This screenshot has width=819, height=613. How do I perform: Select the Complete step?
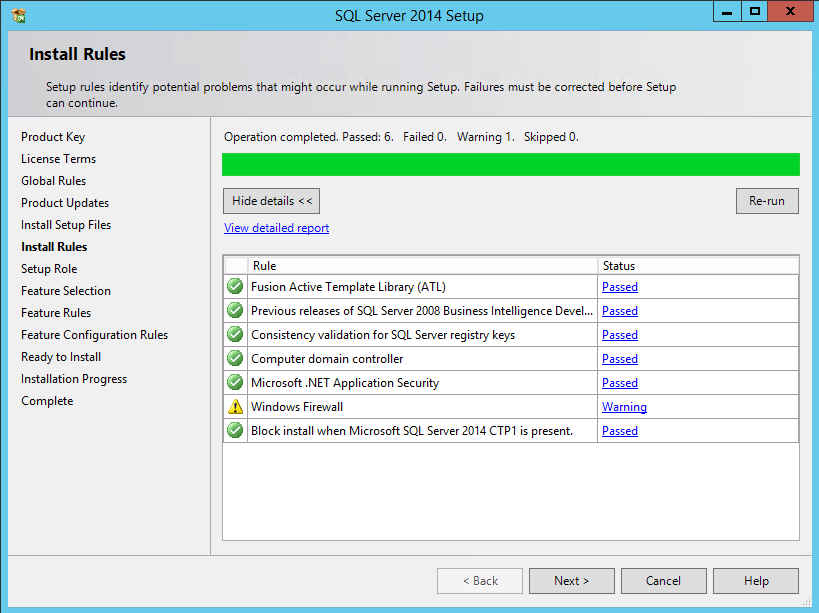[47, 401]
